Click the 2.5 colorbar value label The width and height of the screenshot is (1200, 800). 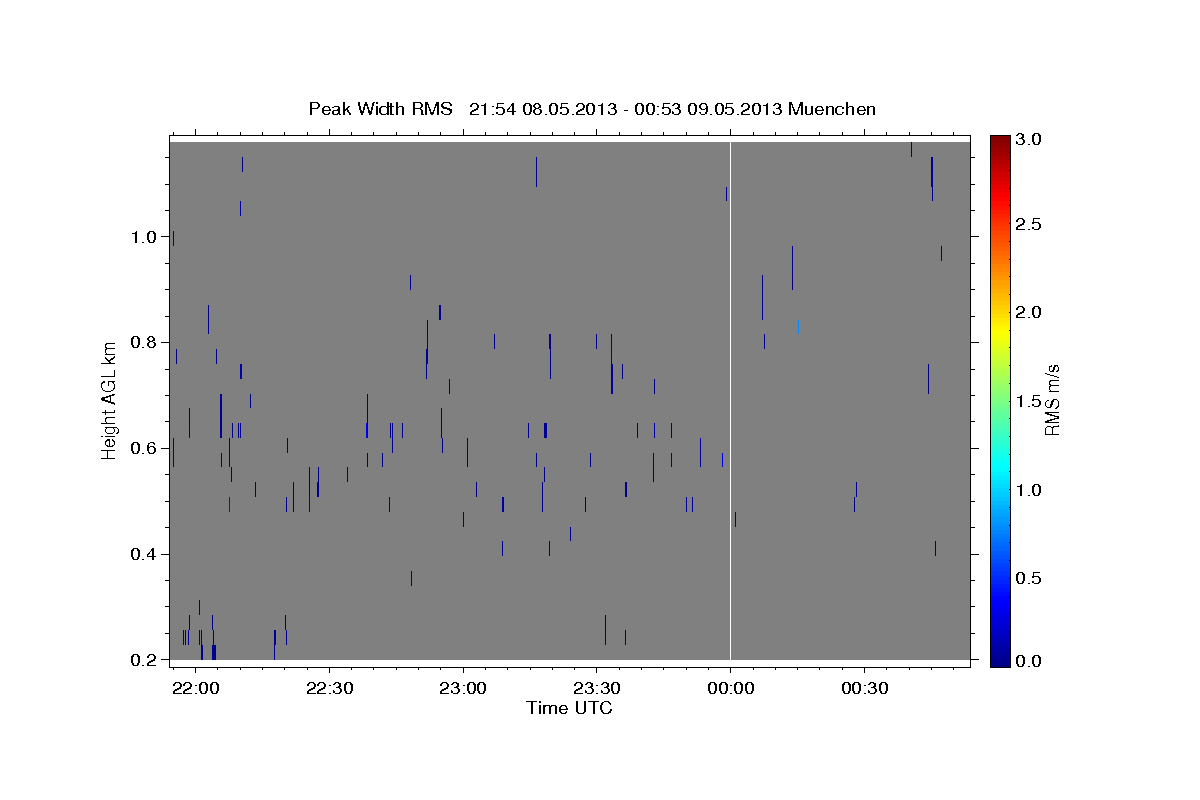[x=1029, y=225]
